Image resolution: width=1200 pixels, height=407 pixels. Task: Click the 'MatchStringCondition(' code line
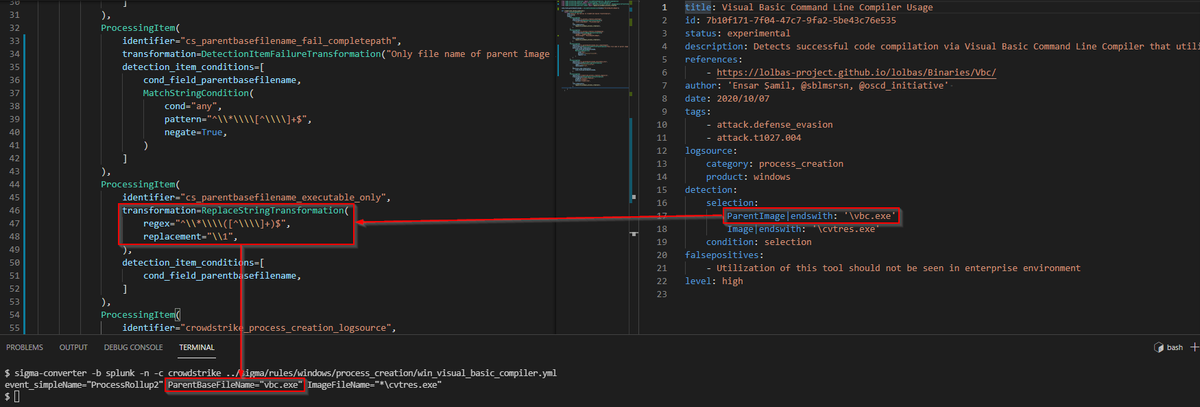(x=199, y=92)
